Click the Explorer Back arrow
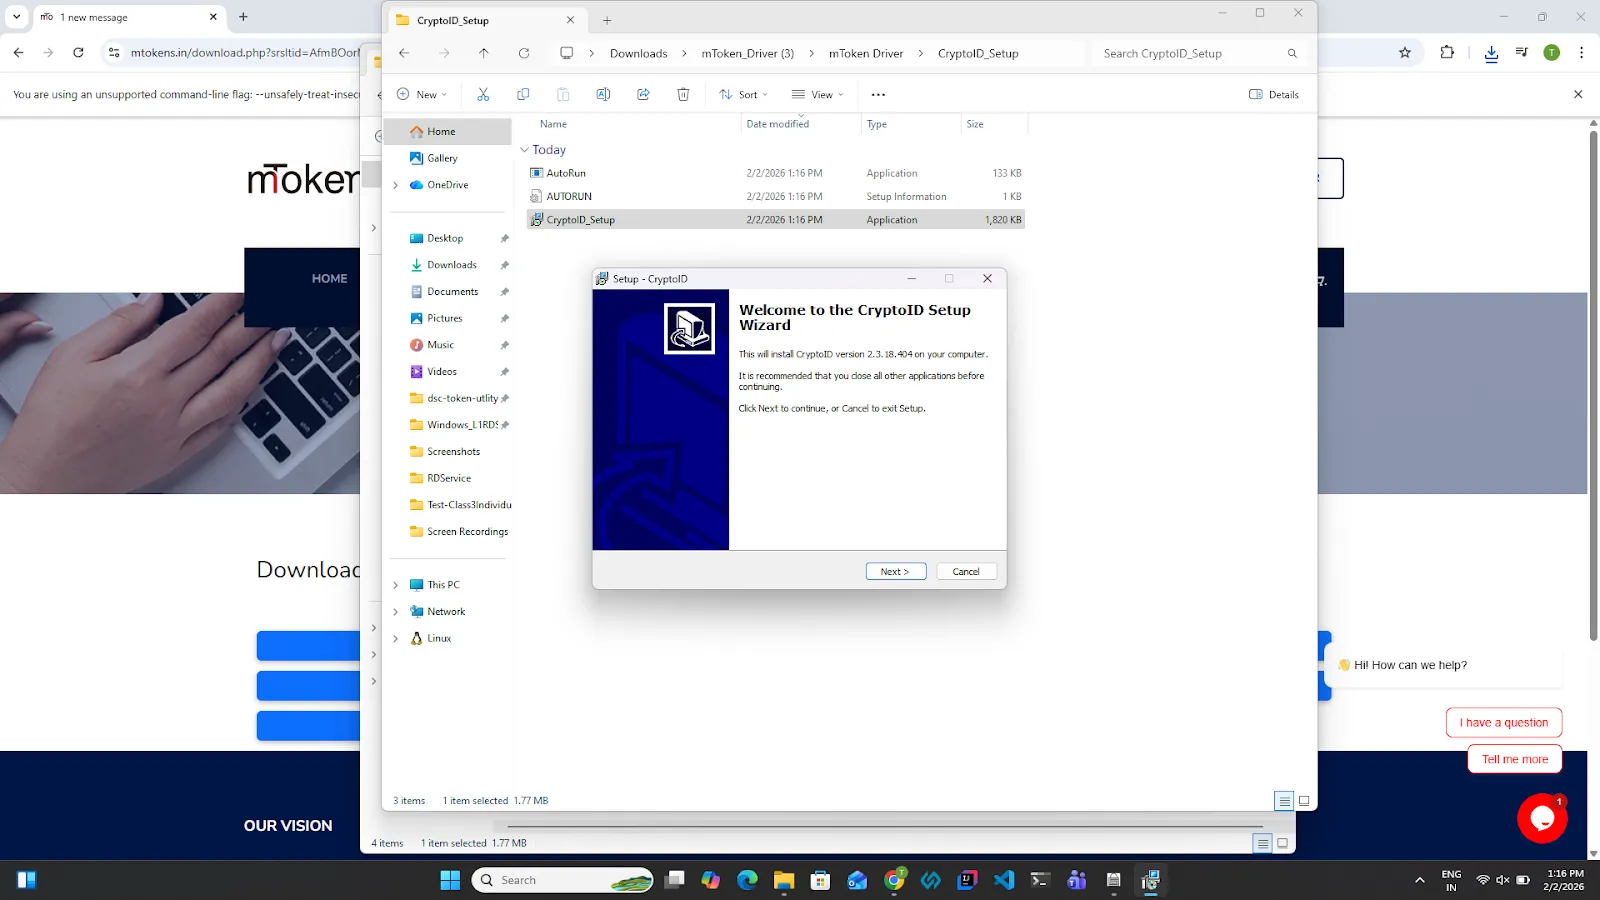The image size is (1600, 900). pyautogui.click(x=404, y=53)
